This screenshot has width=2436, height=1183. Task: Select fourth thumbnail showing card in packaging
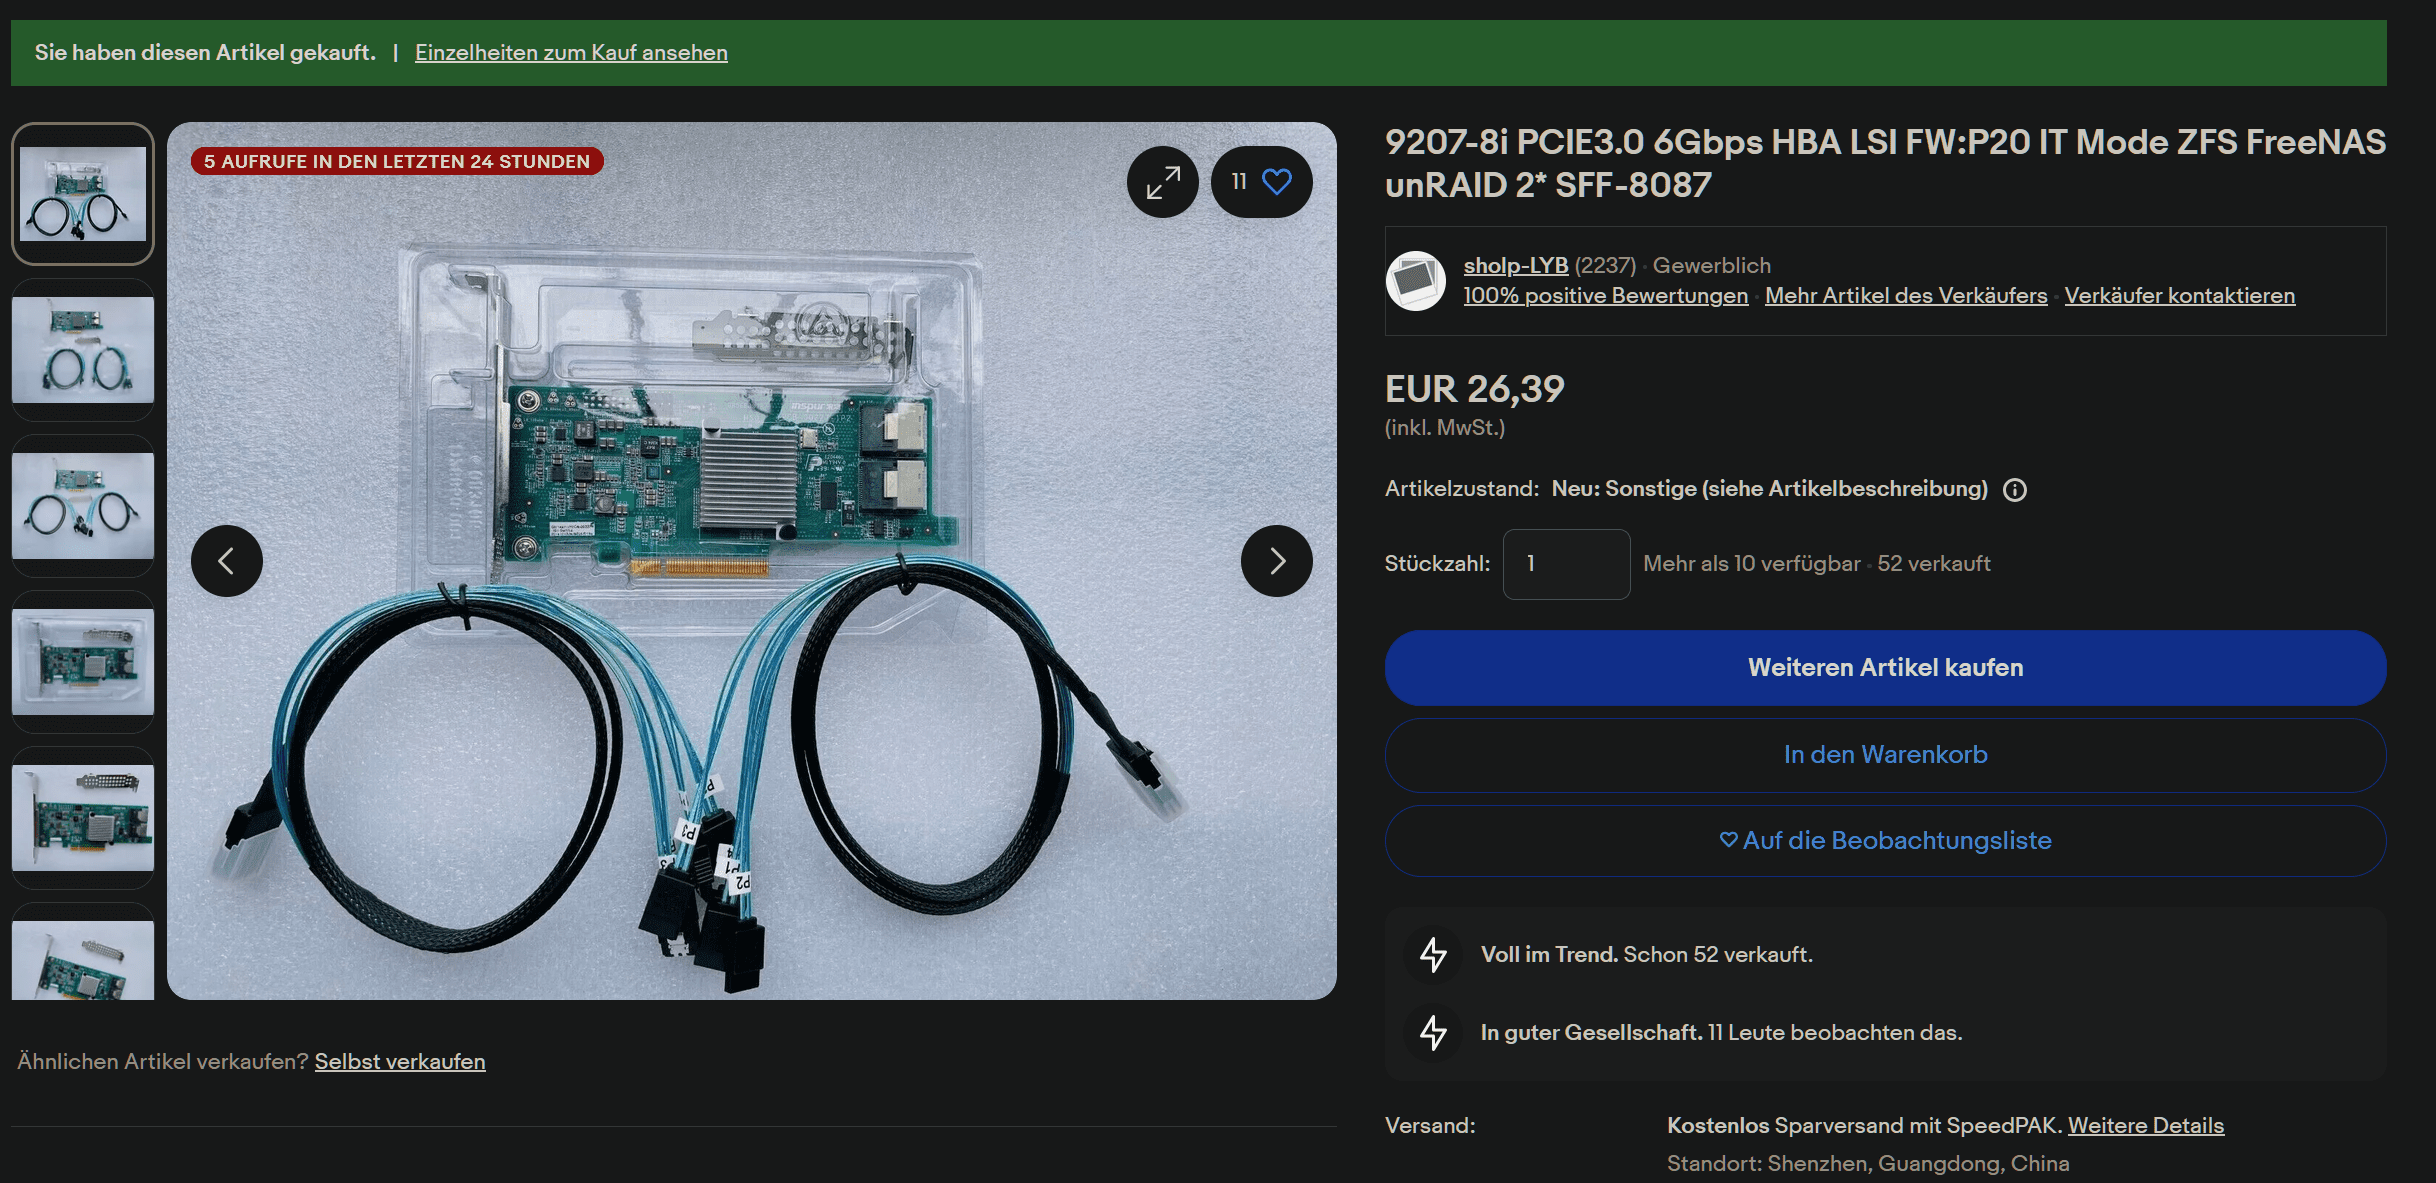pyautogui.click(x=83, y=662)
